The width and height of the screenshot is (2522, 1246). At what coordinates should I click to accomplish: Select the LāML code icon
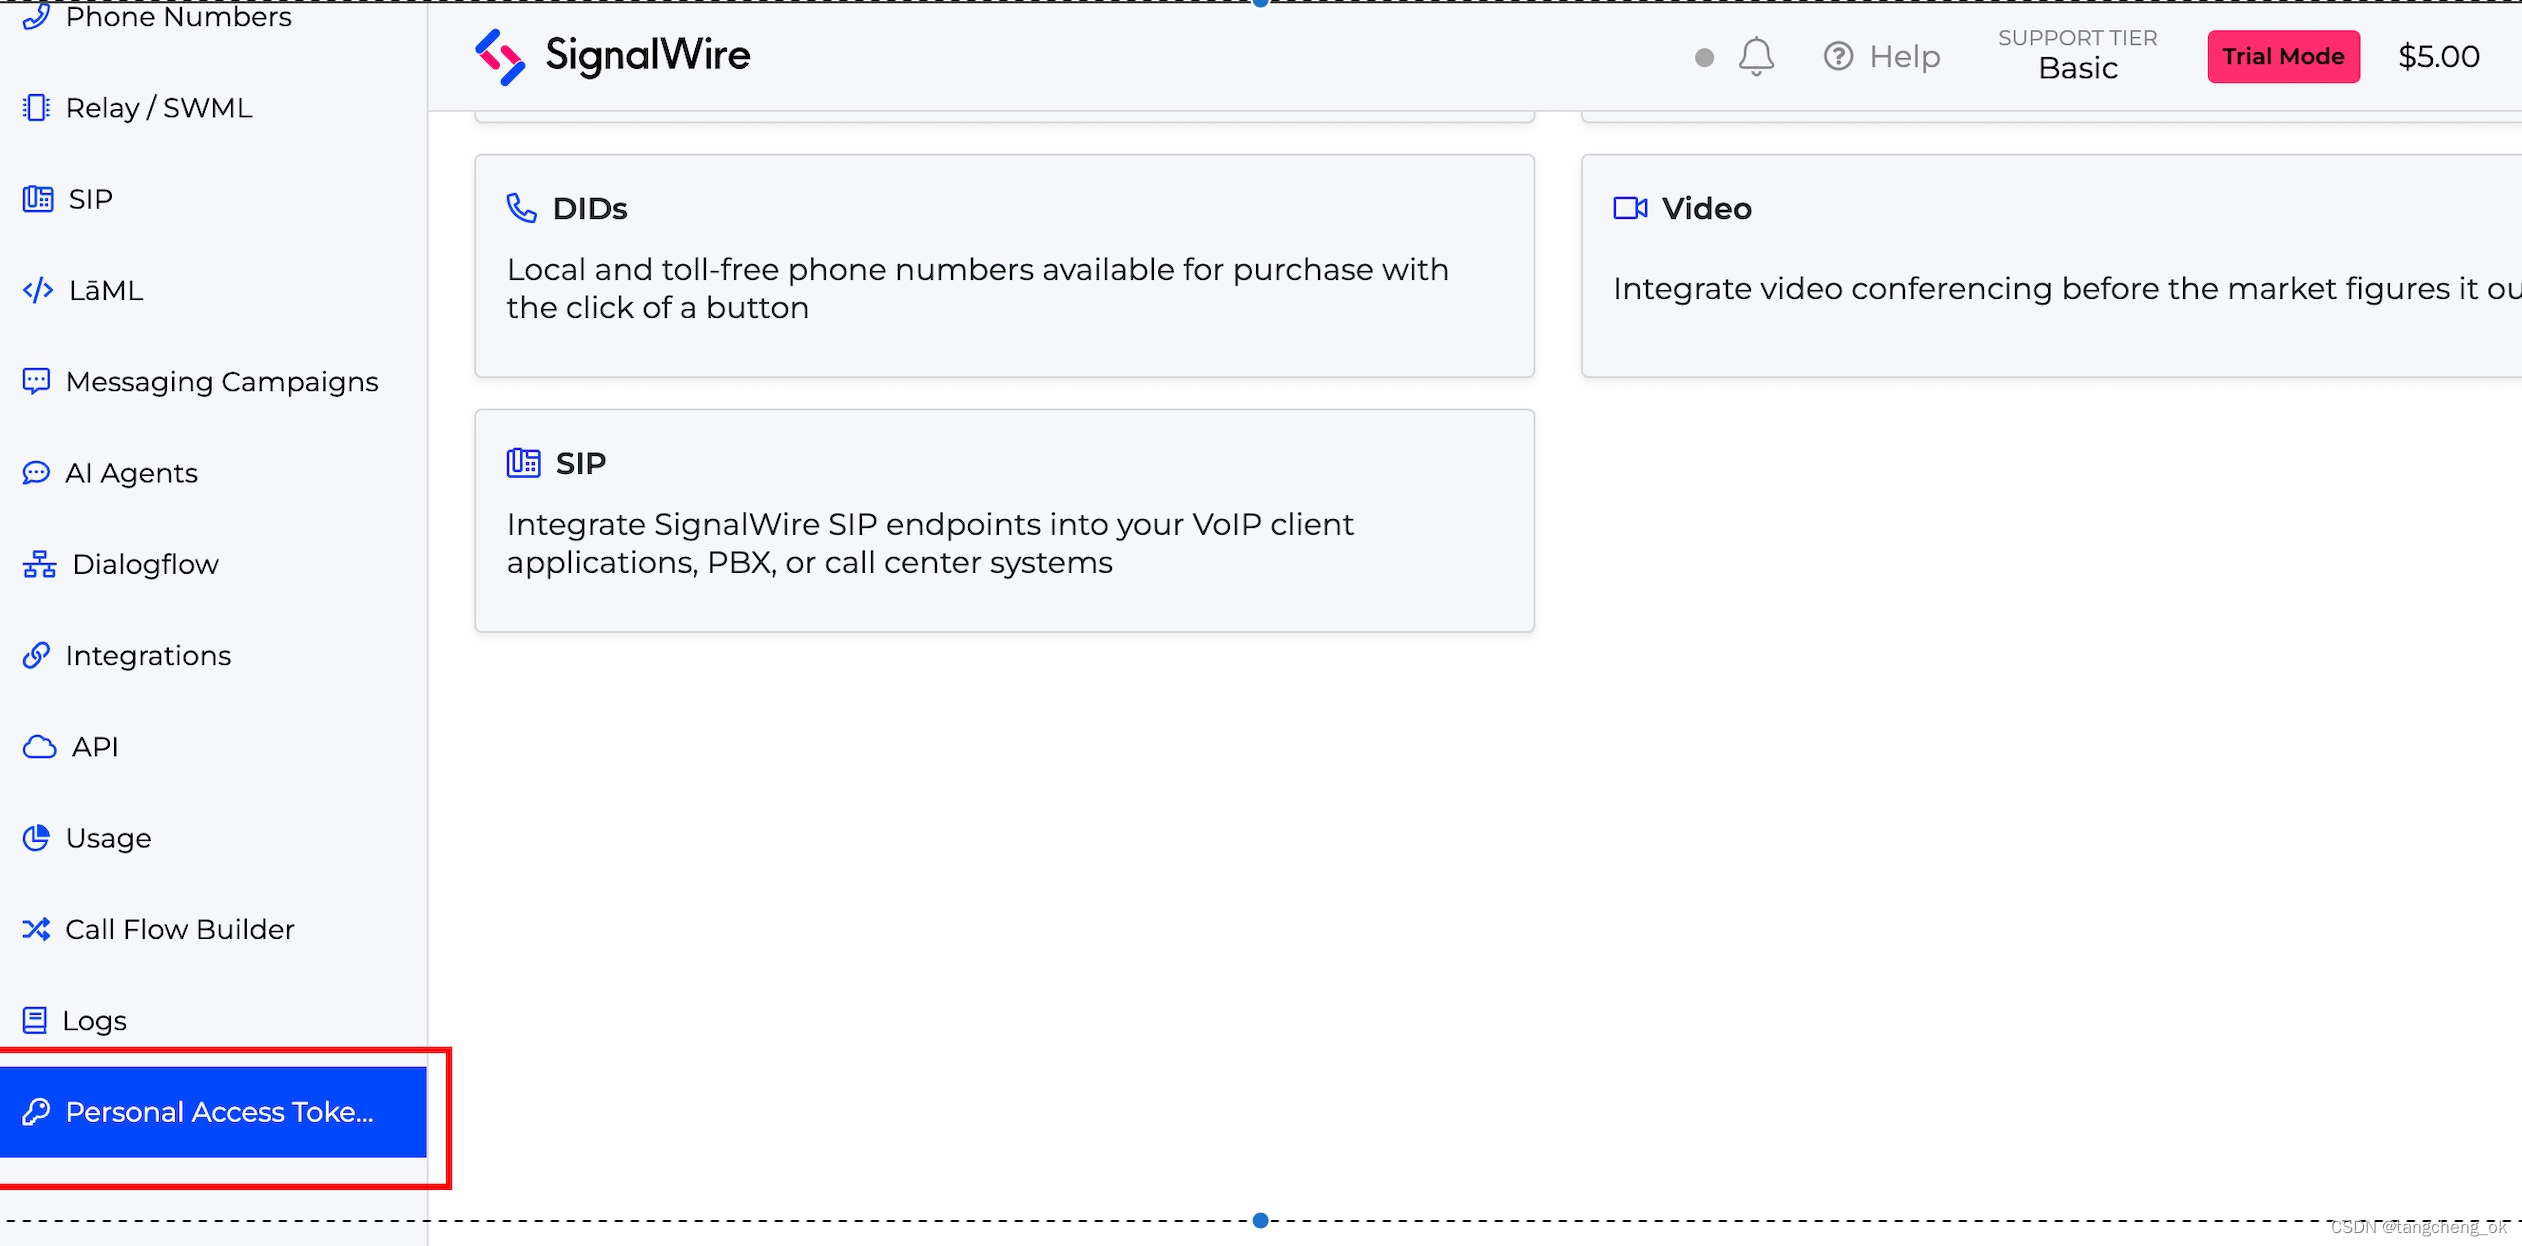(x=36, y=290)
